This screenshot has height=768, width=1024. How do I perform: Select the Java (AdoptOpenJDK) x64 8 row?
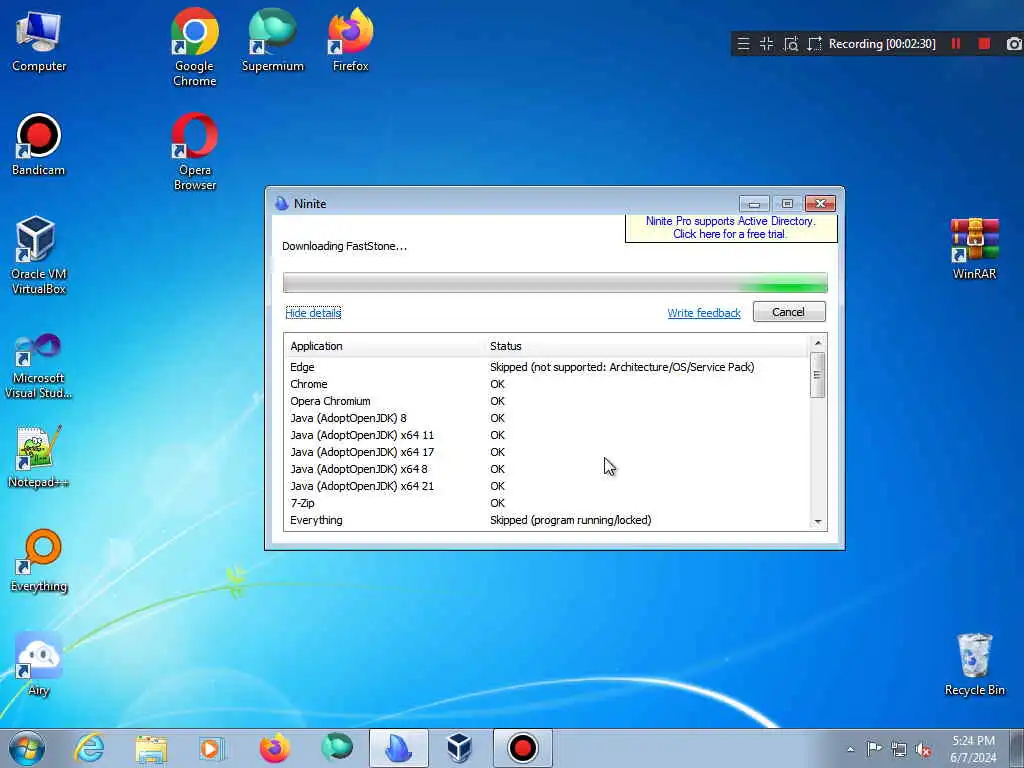547,469
